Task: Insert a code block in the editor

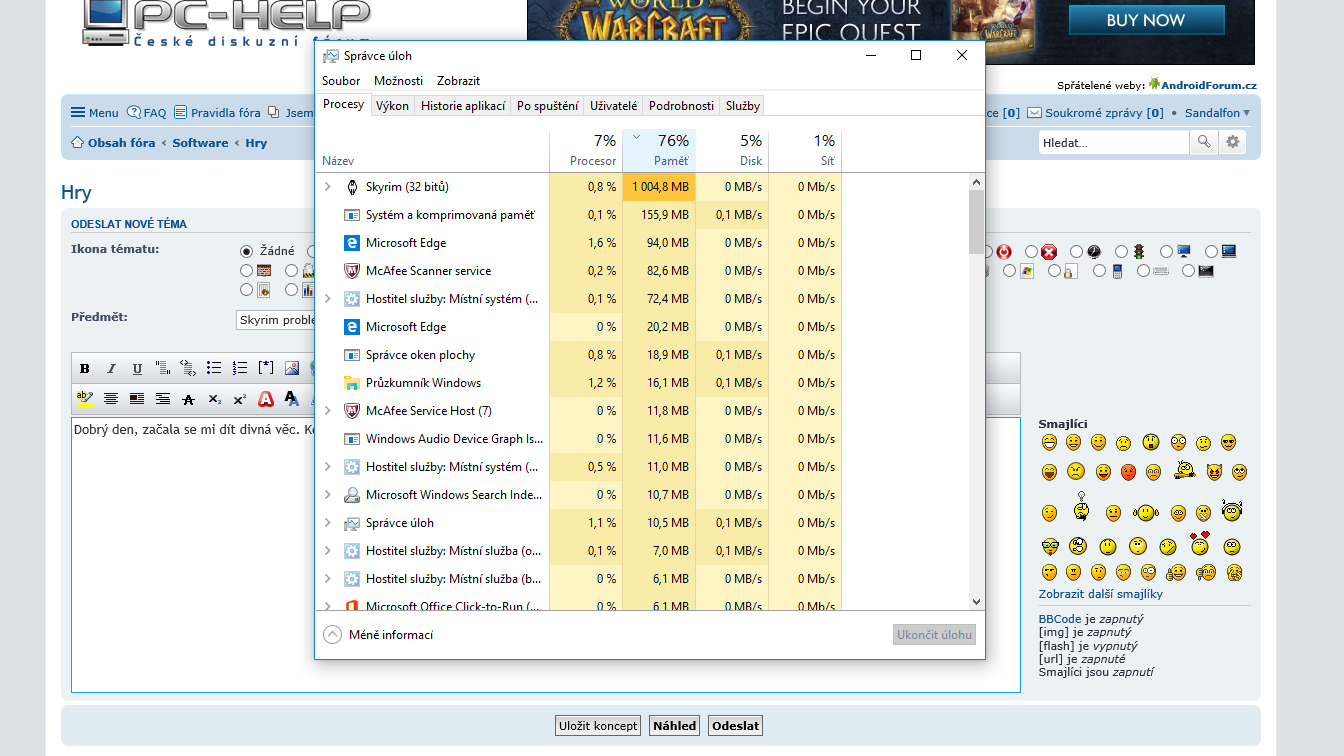Action: pos(188,369)
